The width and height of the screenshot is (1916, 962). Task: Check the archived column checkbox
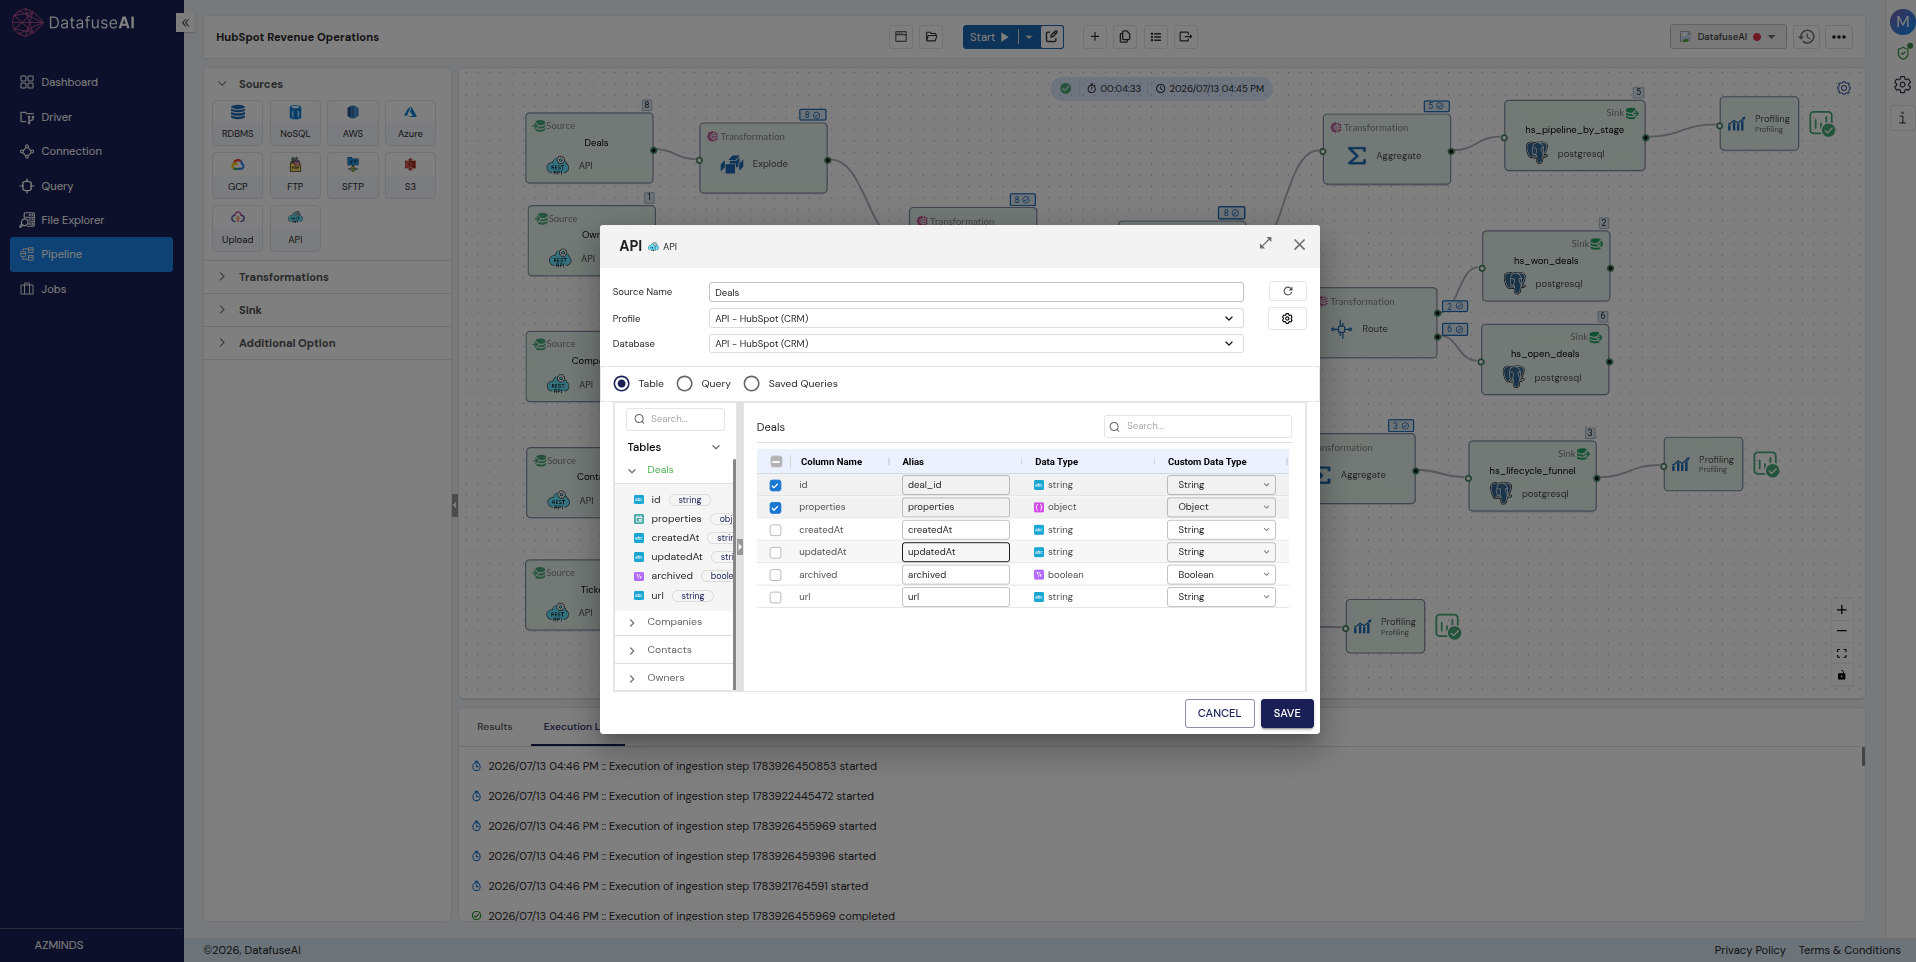(x=775, y=575)
